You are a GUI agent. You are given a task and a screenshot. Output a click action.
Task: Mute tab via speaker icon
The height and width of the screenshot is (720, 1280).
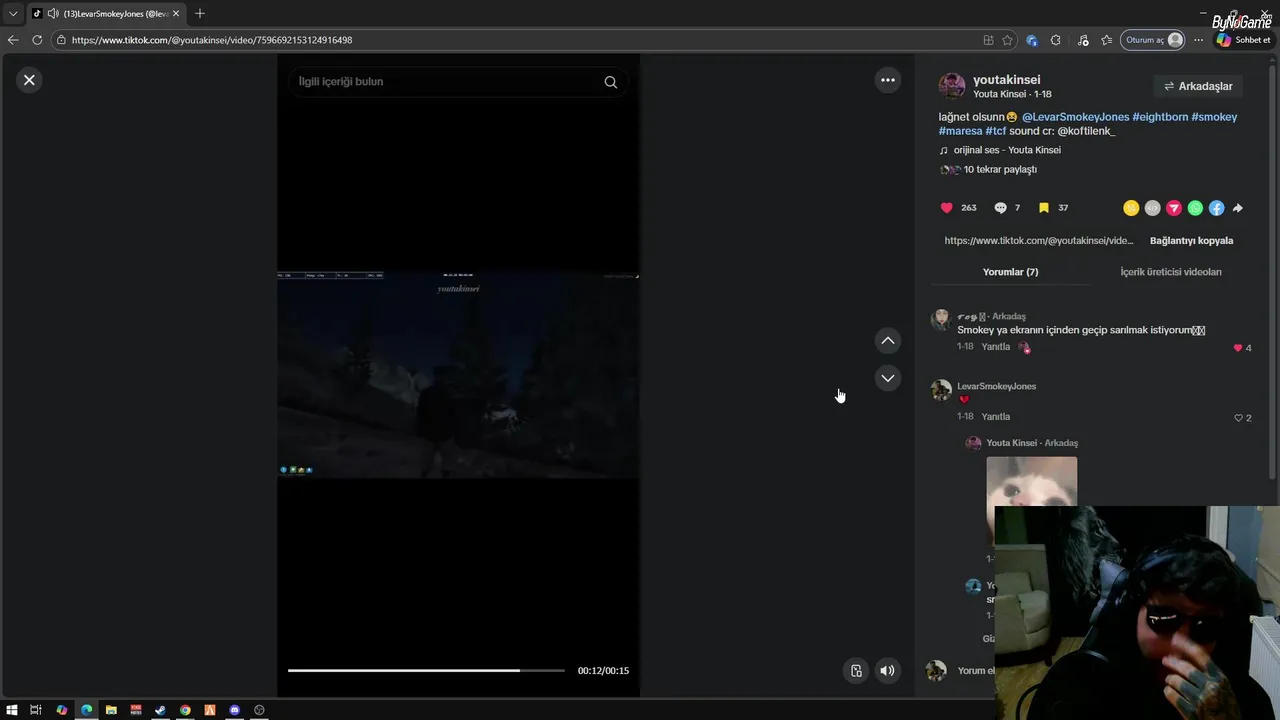tap(52, 14)
